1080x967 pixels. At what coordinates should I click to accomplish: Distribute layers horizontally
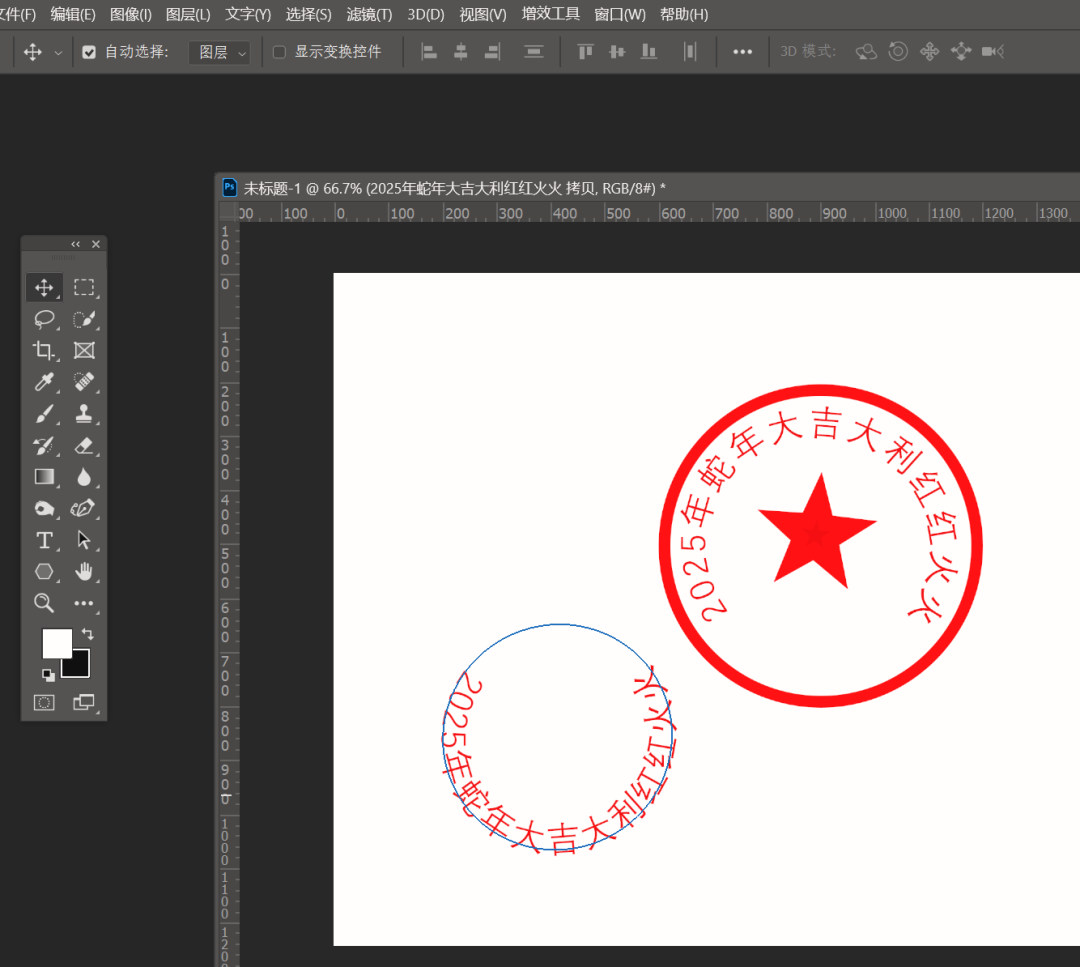pyautogui.click(x=690, y=52)
